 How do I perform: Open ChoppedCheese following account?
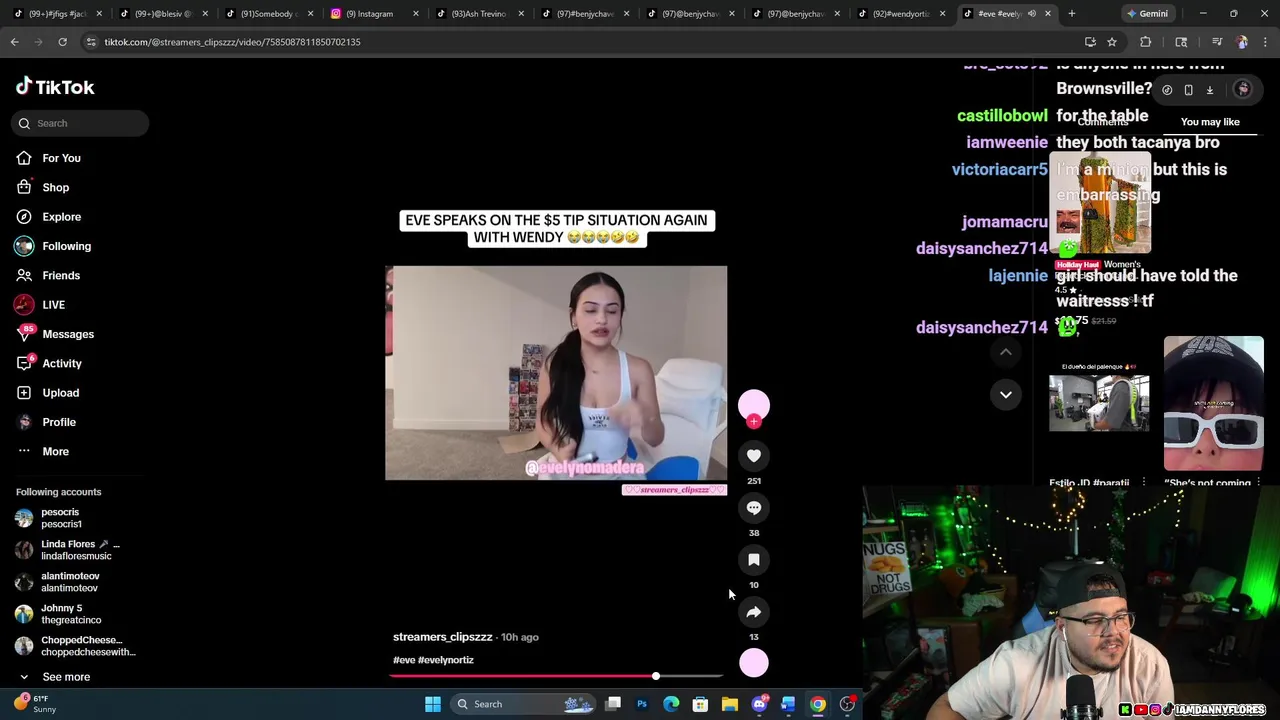[x=75, y=646]
